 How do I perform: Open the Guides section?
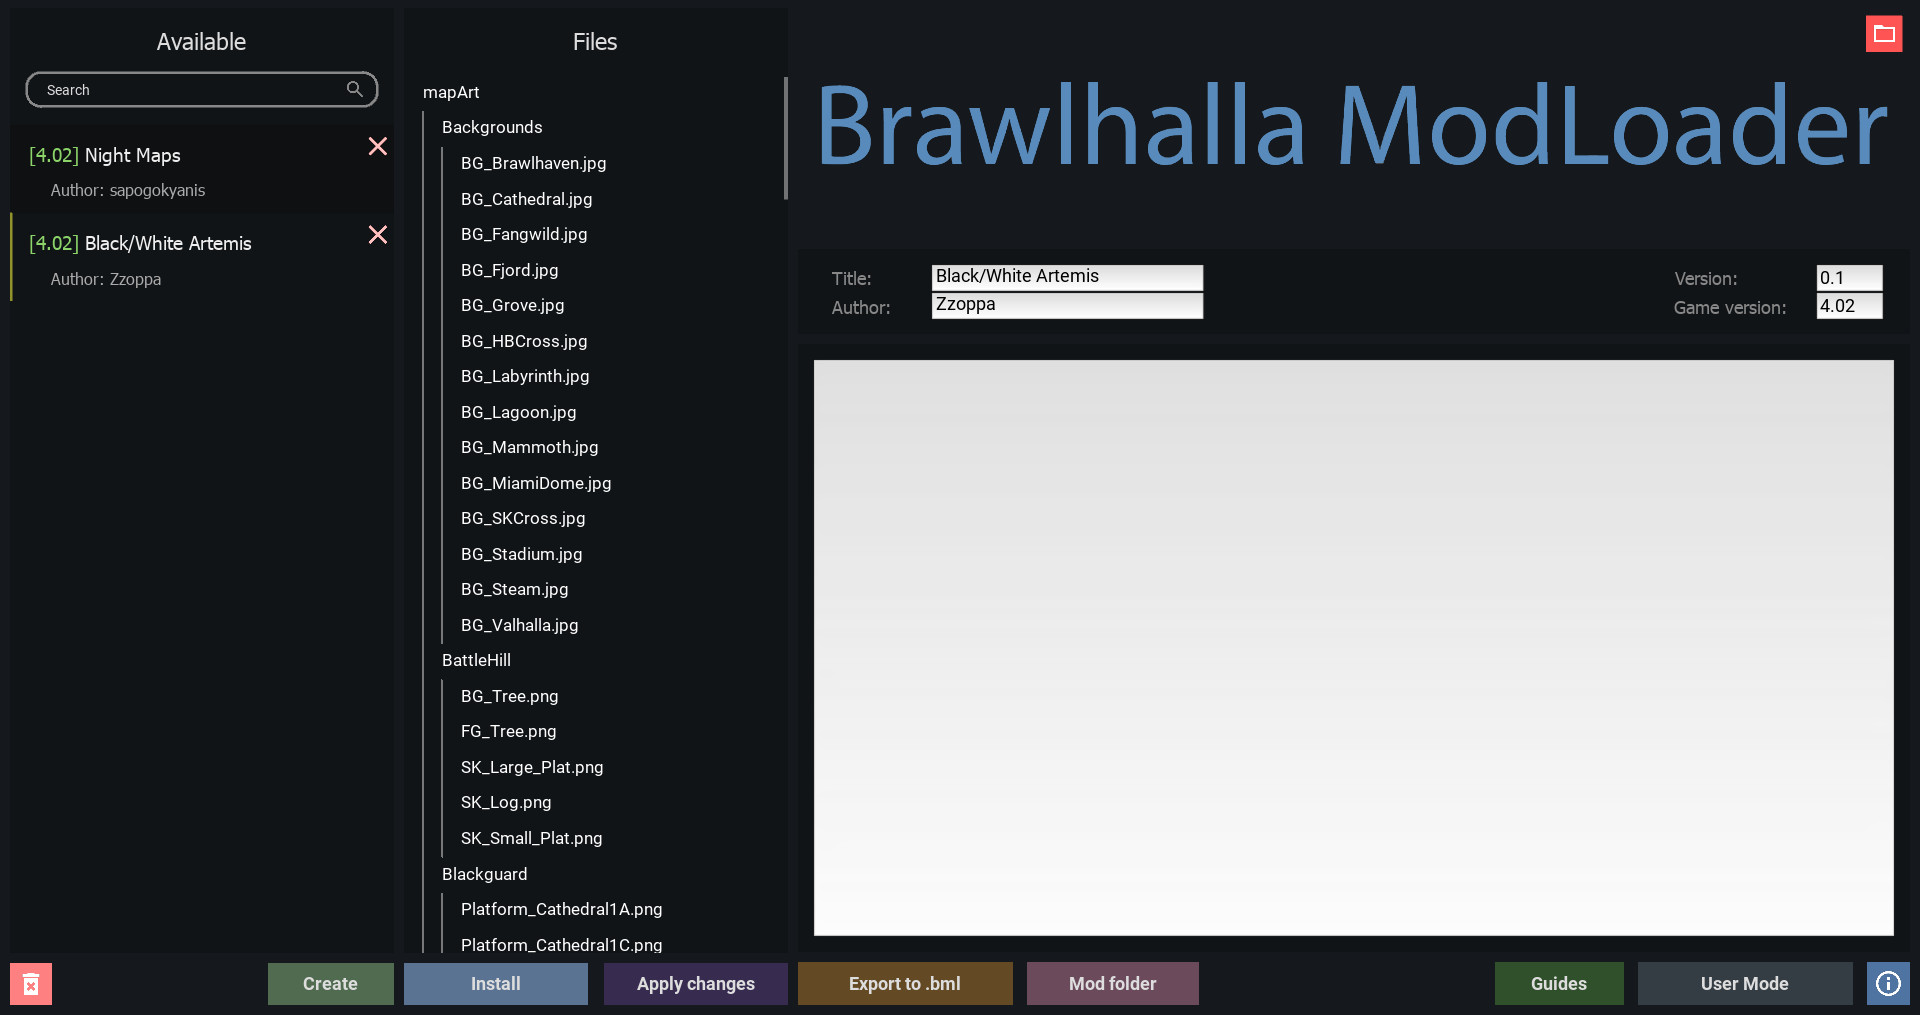coord(1558,984)
